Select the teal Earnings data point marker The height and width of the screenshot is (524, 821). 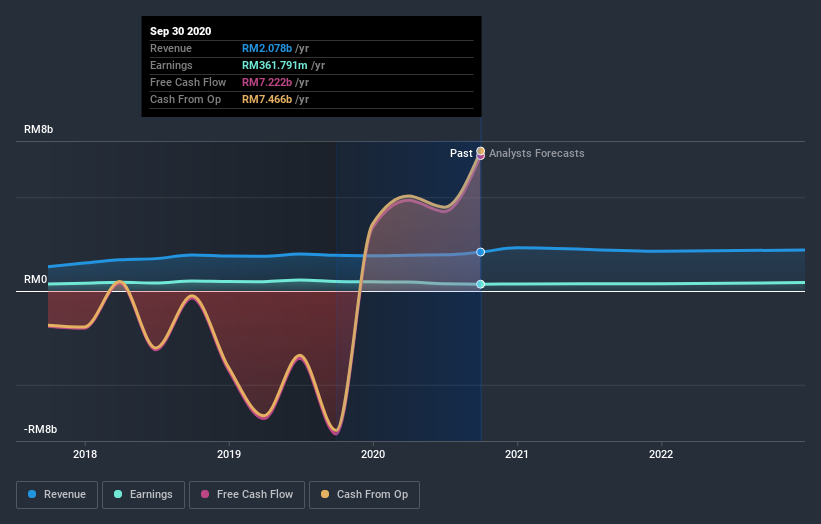coord(480,284)
